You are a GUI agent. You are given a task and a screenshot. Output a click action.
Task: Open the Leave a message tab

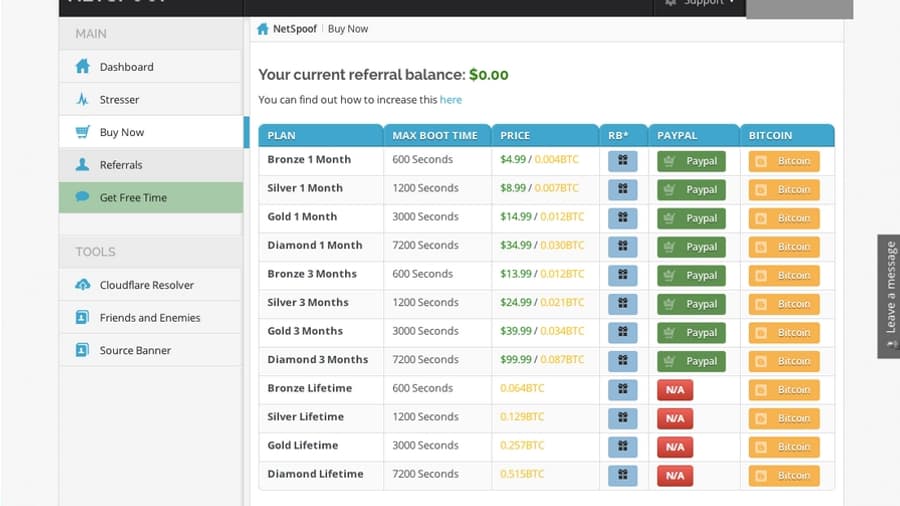pyautogui.click(x=889, y=296)
